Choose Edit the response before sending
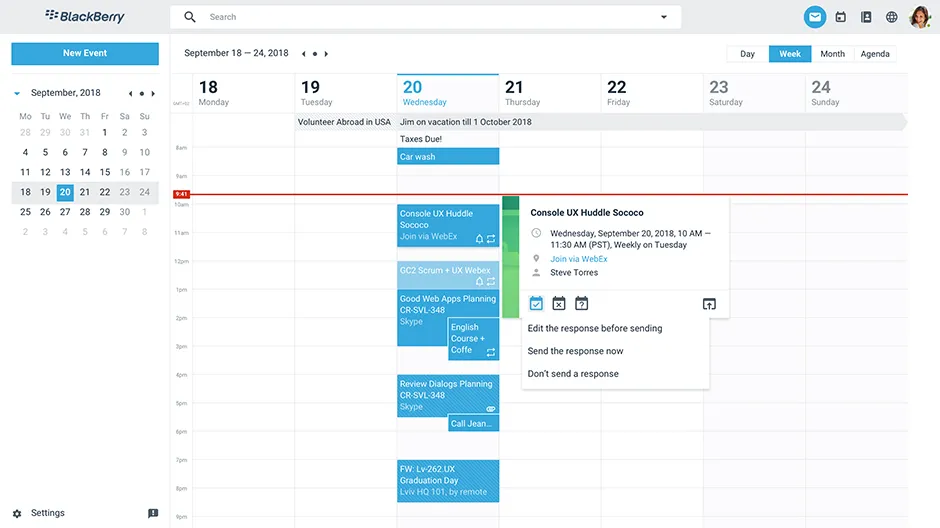This screenshot has height=528, width=940. (595, 328)
